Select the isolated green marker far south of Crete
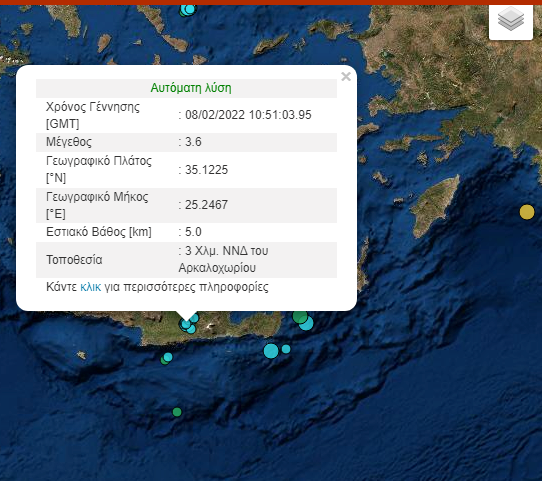The width and height of the screenshot is (542, 481). (177, 412)
